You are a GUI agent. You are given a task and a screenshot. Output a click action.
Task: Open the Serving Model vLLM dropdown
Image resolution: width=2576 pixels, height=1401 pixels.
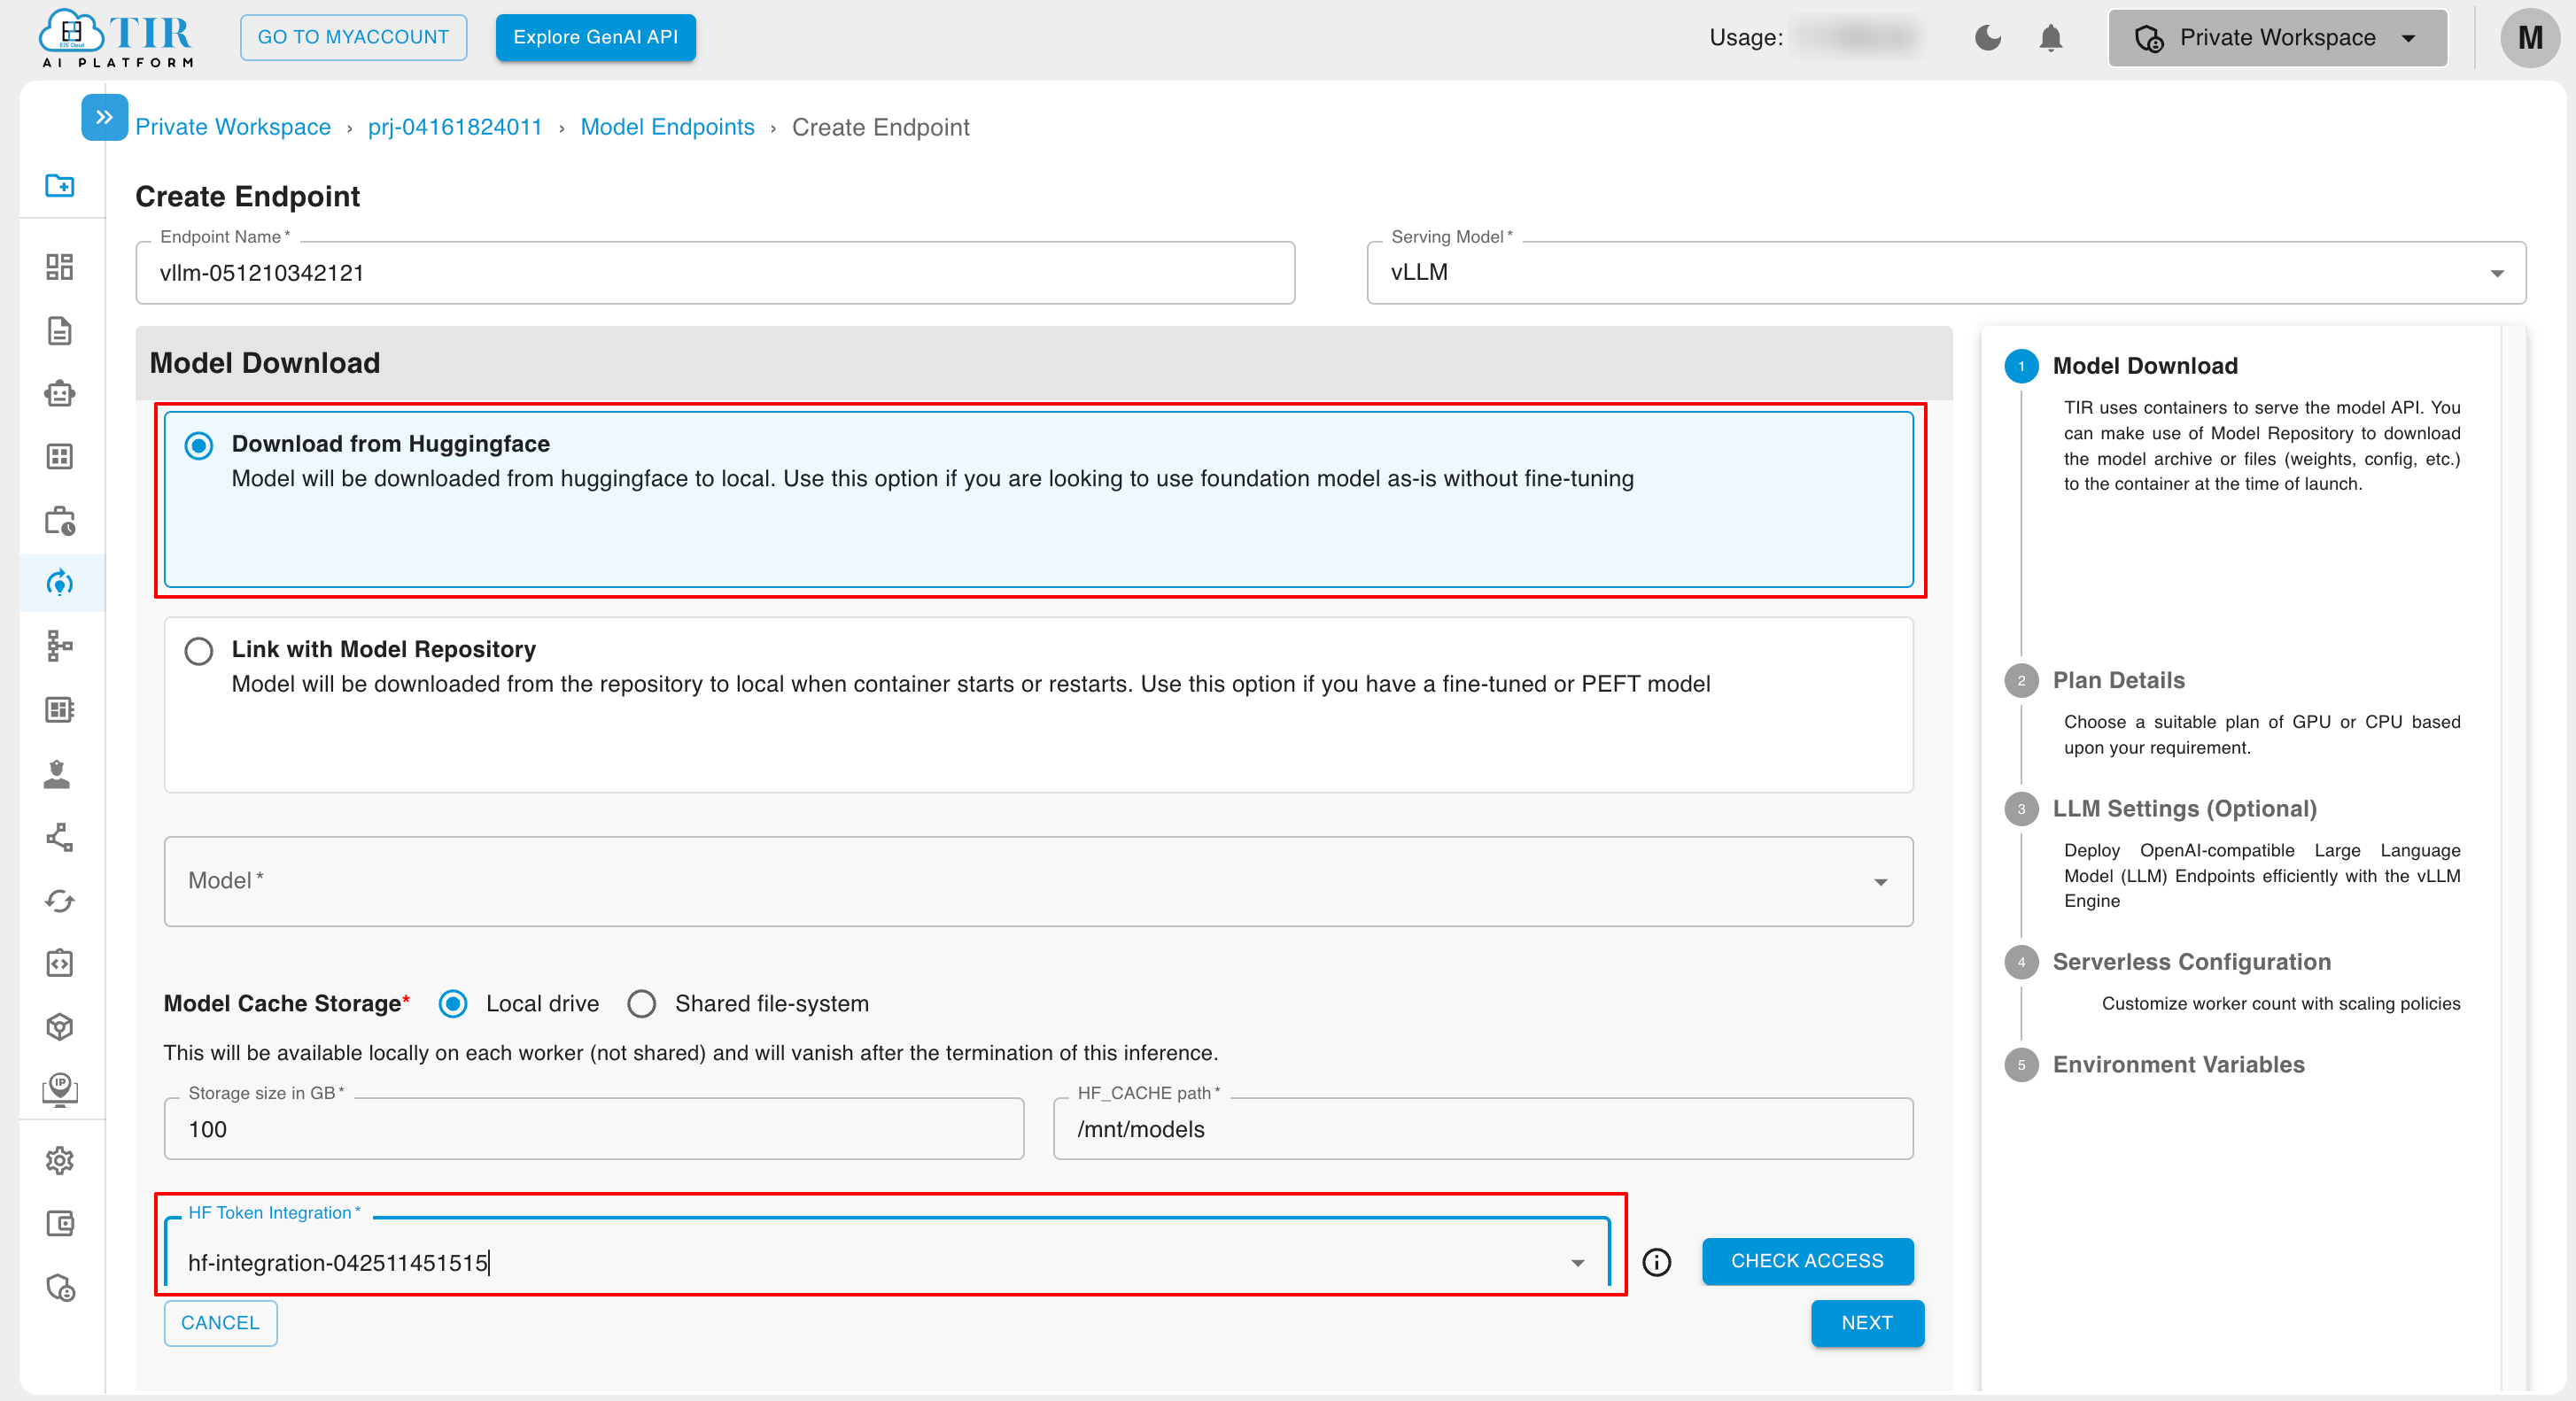pos(1945,272)
